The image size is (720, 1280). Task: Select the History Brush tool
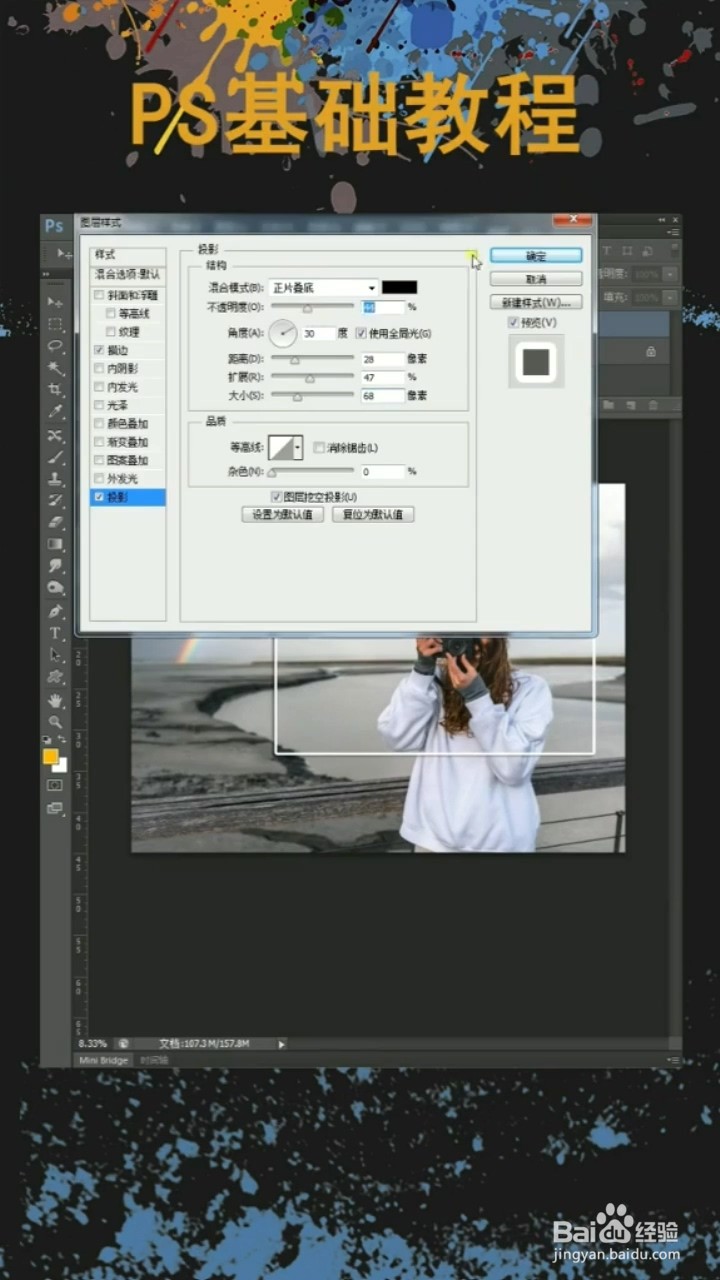(55, 500)
